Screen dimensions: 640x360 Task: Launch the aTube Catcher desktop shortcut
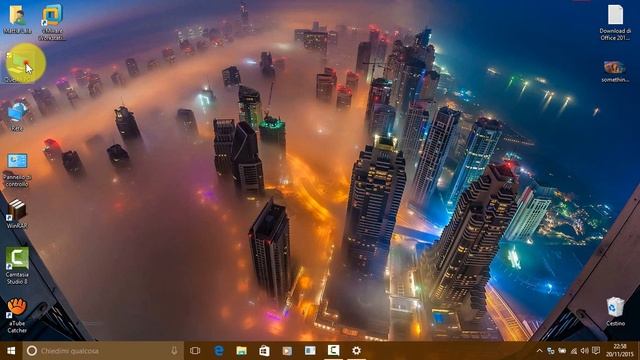point(17,315)
